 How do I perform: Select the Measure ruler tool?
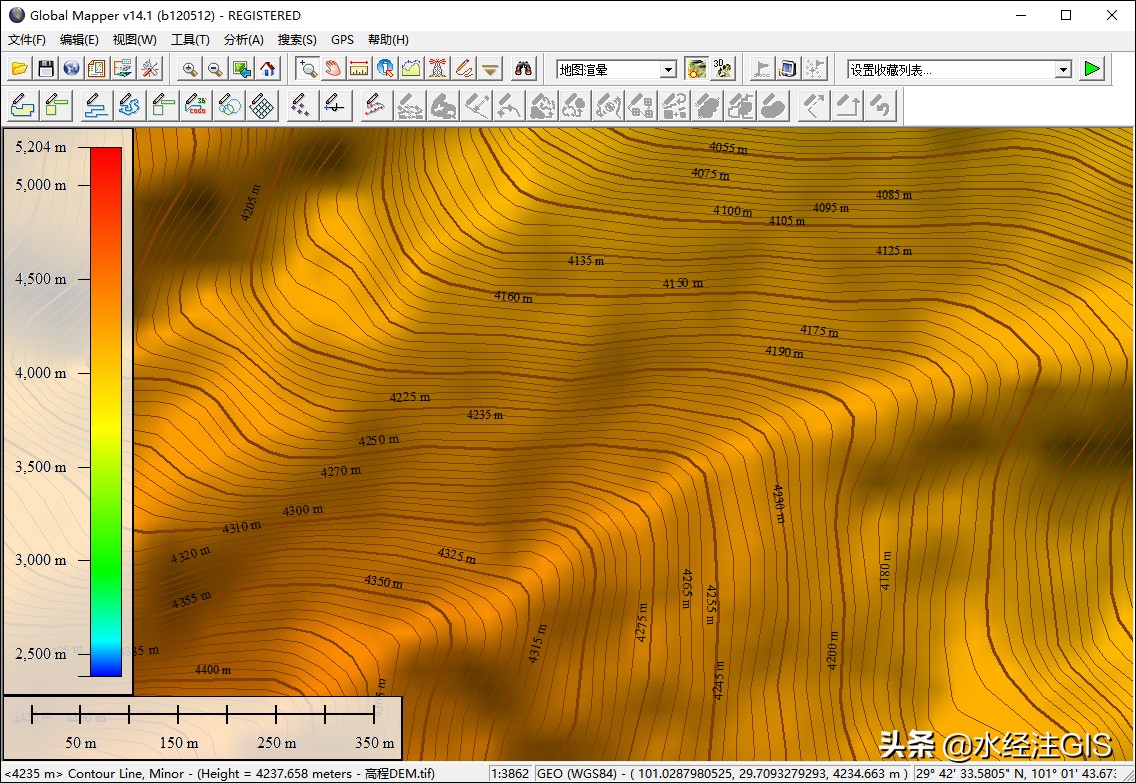[x=359, y=70]
